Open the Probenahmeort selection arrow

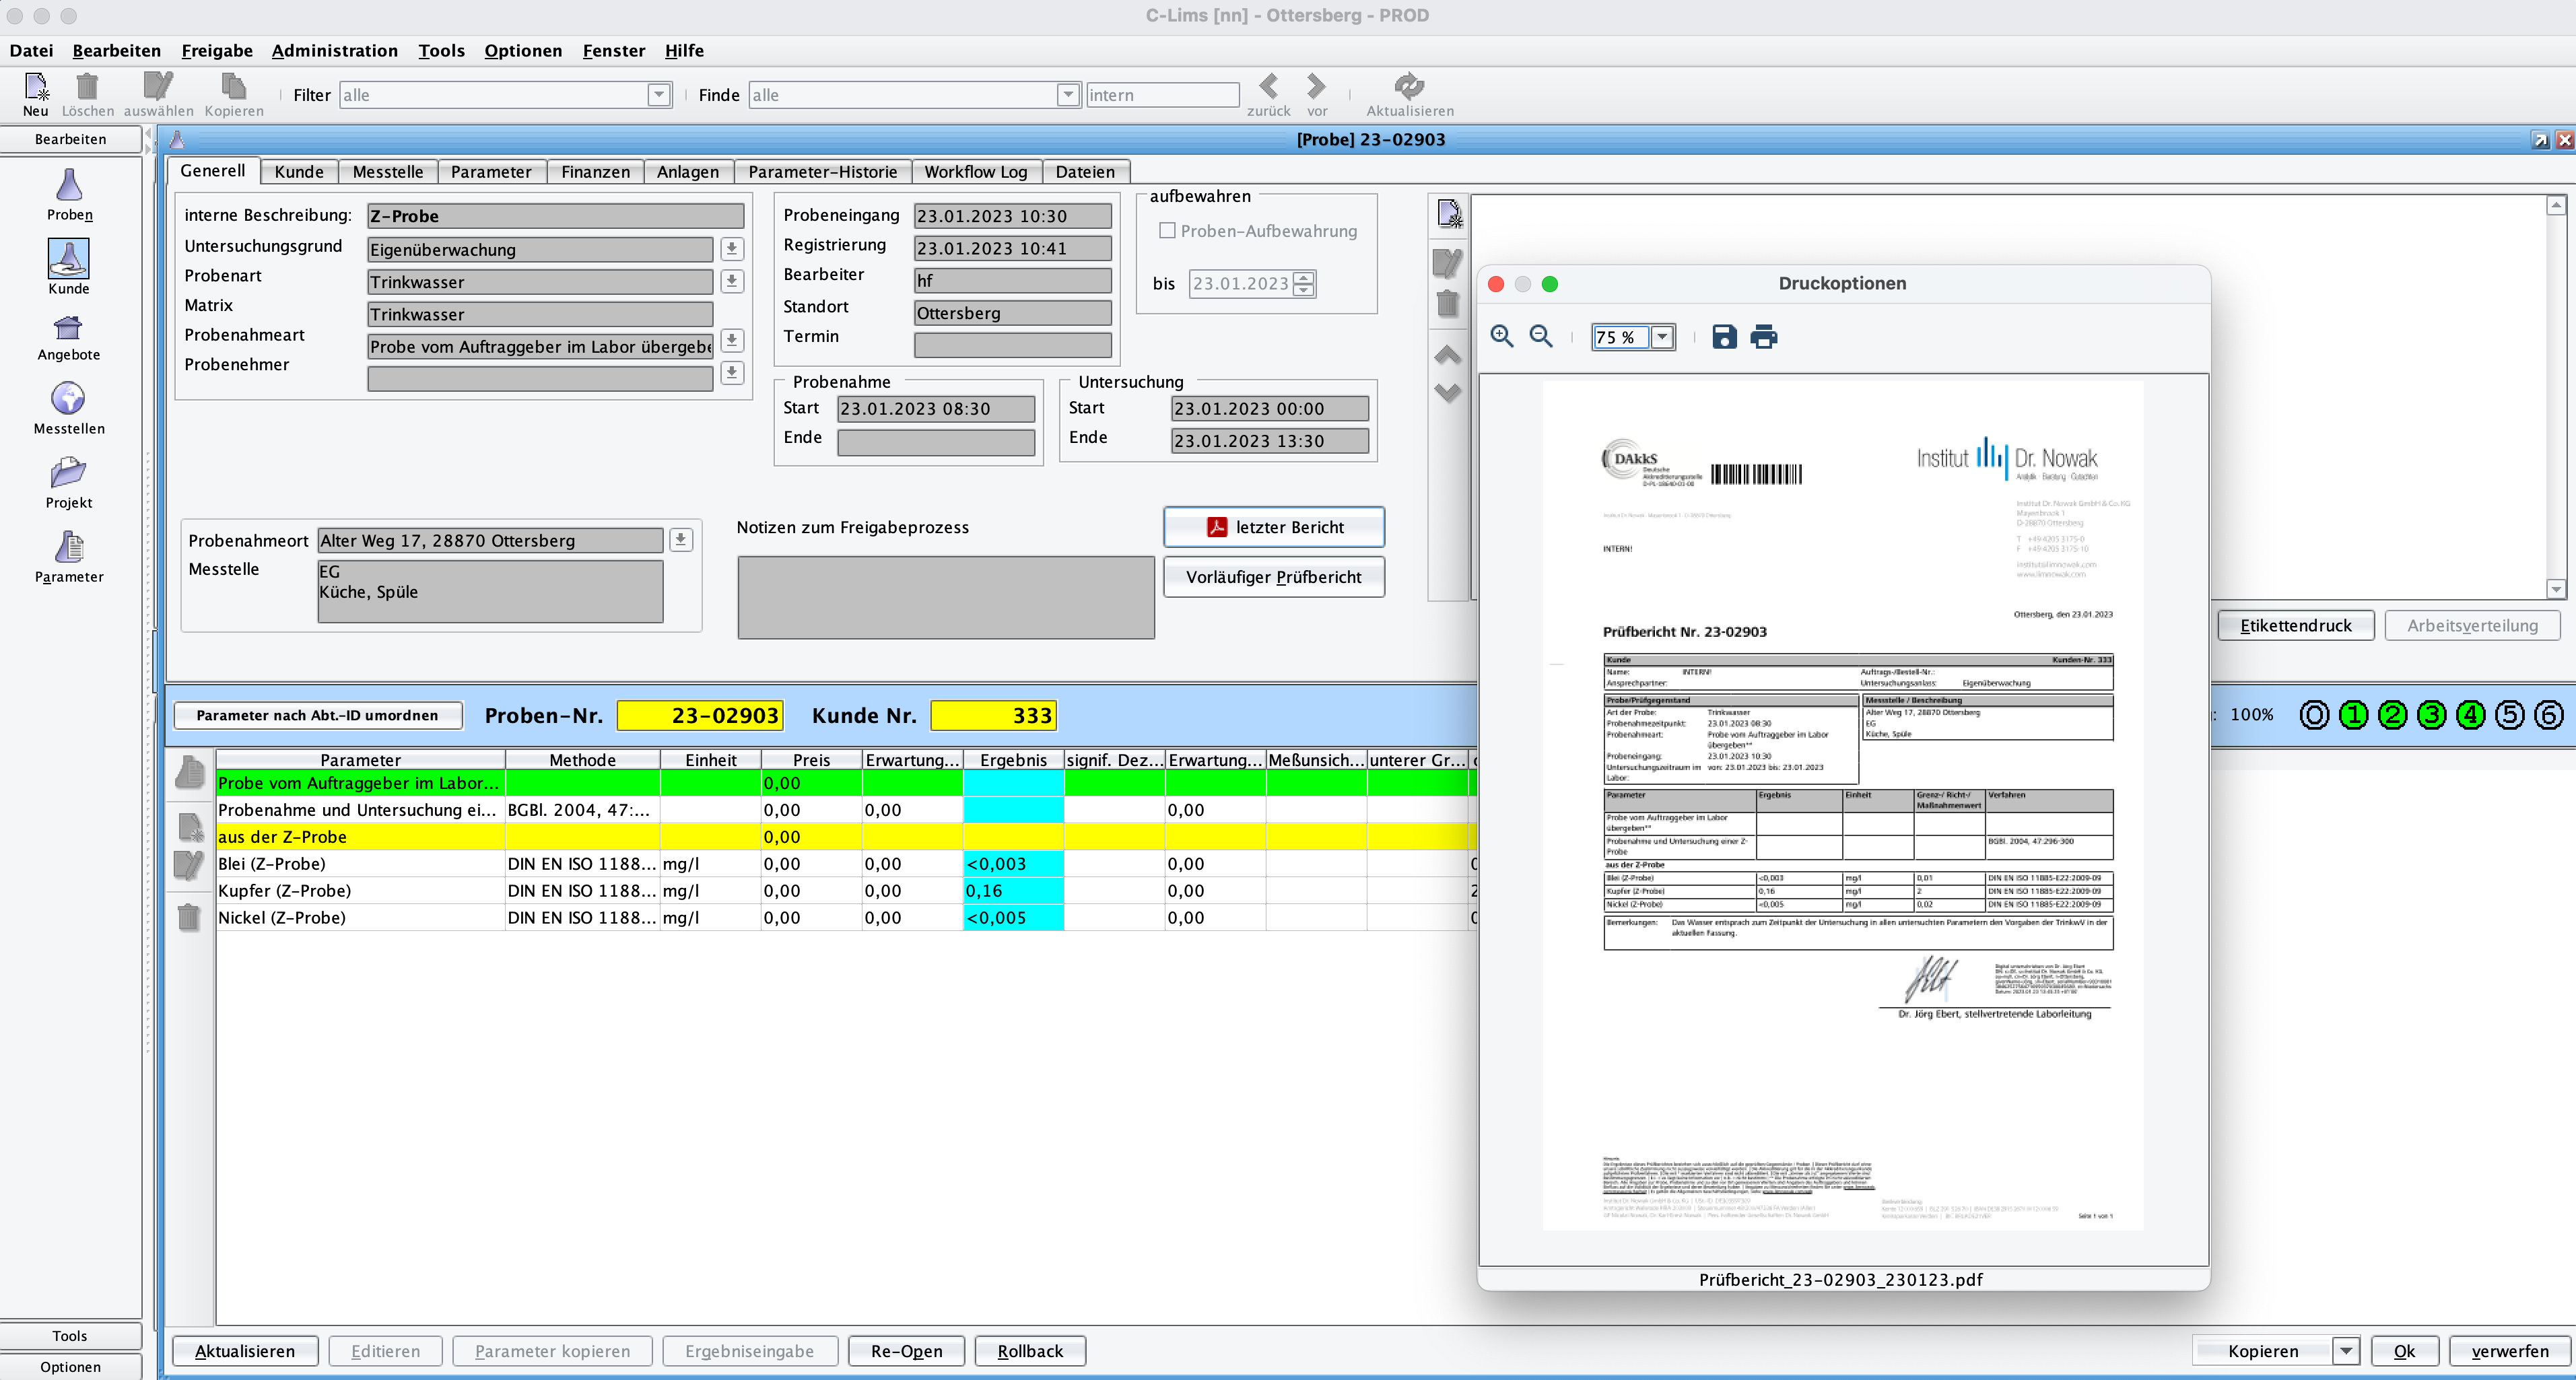click(681, 540)
